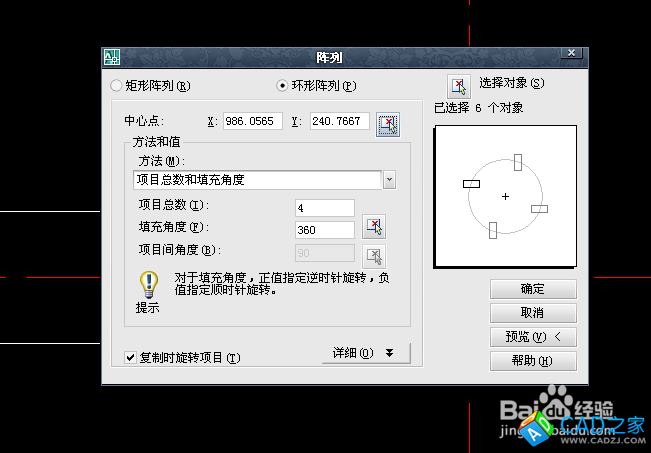Screen dimensions: 651x453
Task: Expand details via 详细 button
Action: [366, 353]
